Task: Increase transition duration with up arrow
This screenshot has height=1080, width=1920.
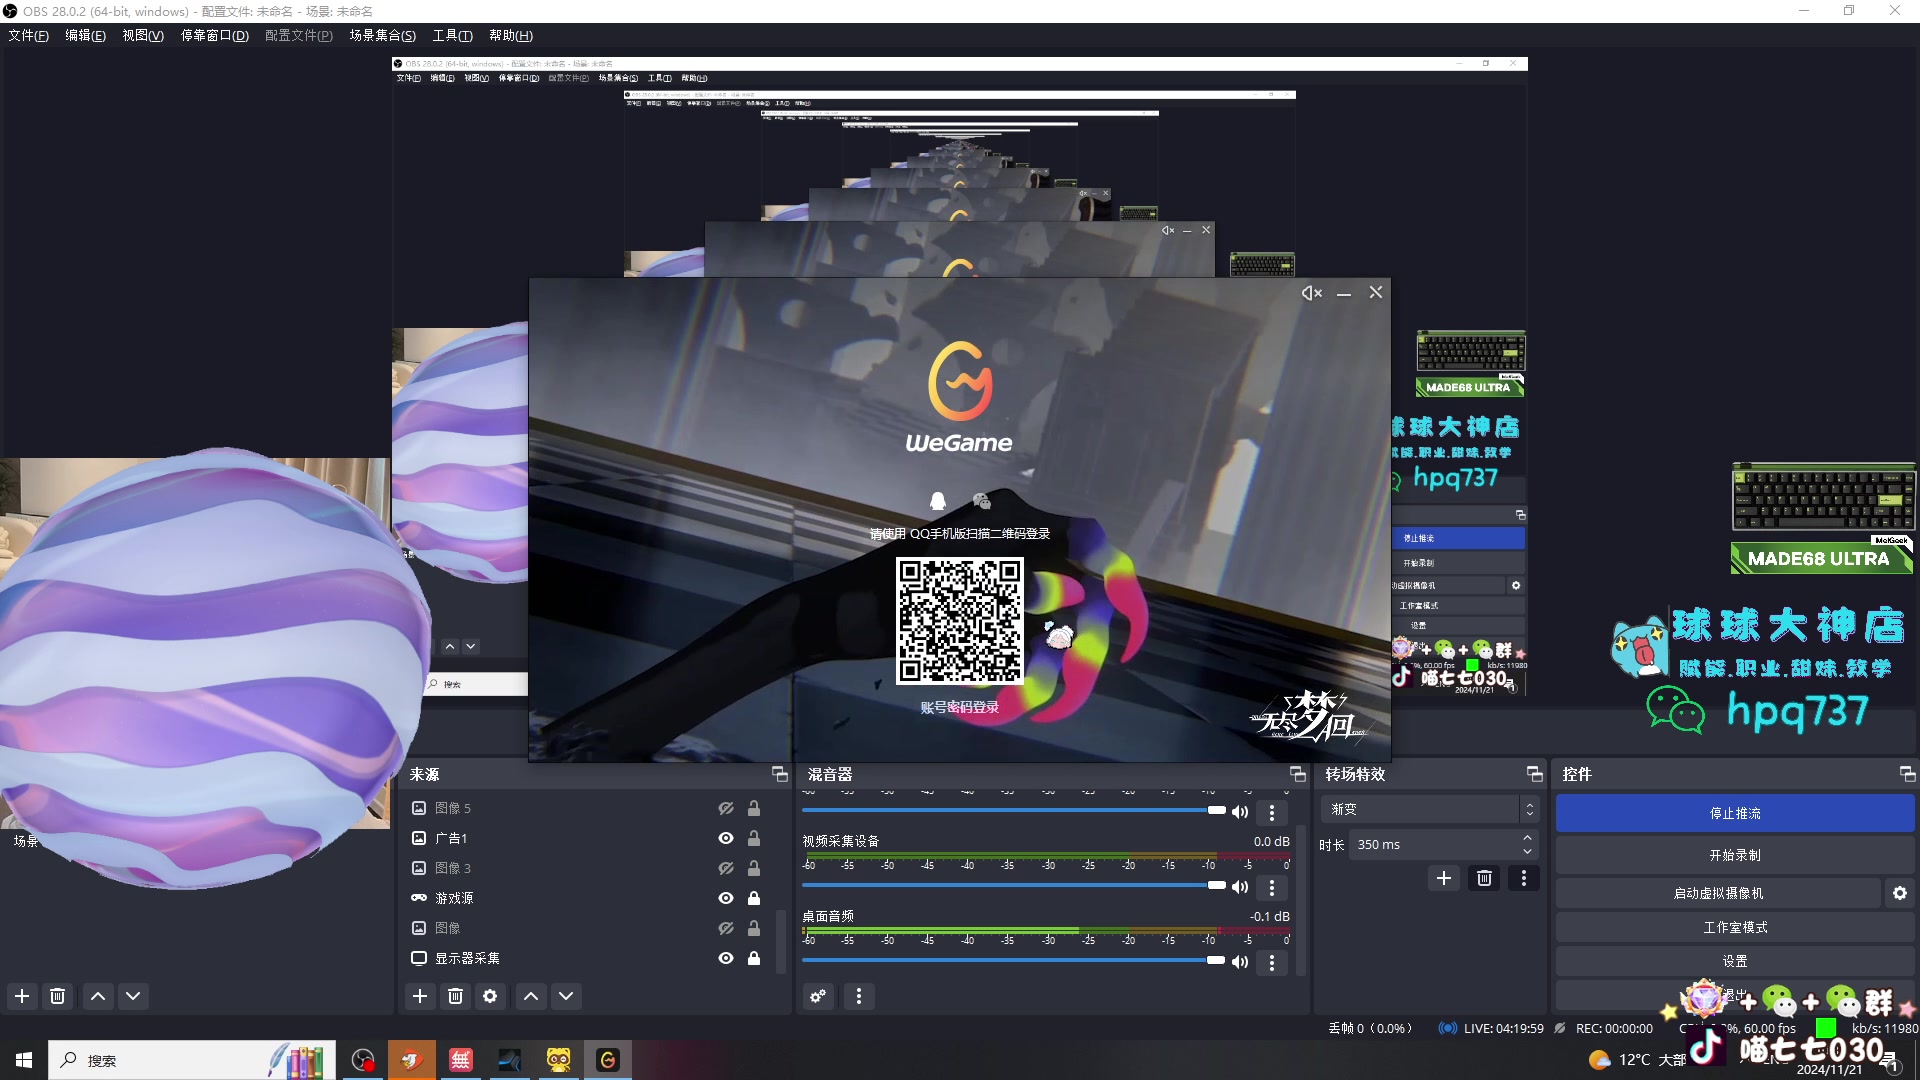Action: click(1527, 838)
